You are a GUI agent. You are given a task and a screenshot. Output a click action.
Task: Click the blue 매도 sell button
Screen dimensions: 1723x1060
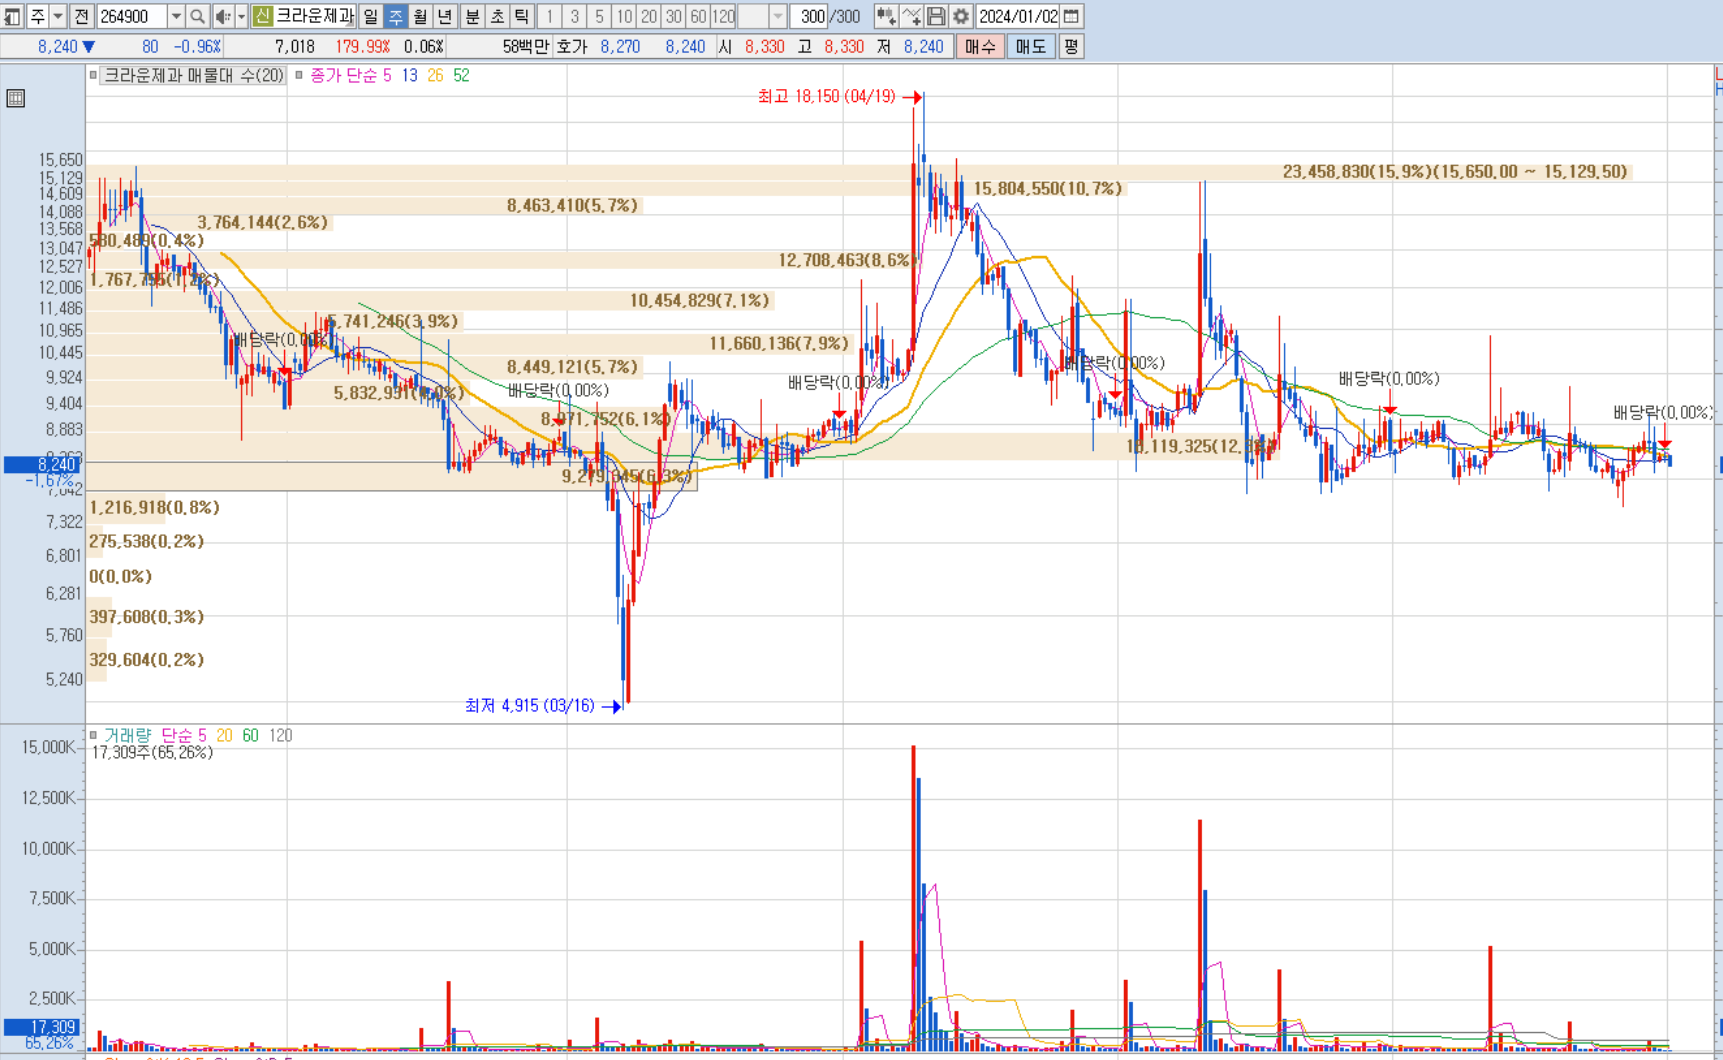(x=1030, y=46)
